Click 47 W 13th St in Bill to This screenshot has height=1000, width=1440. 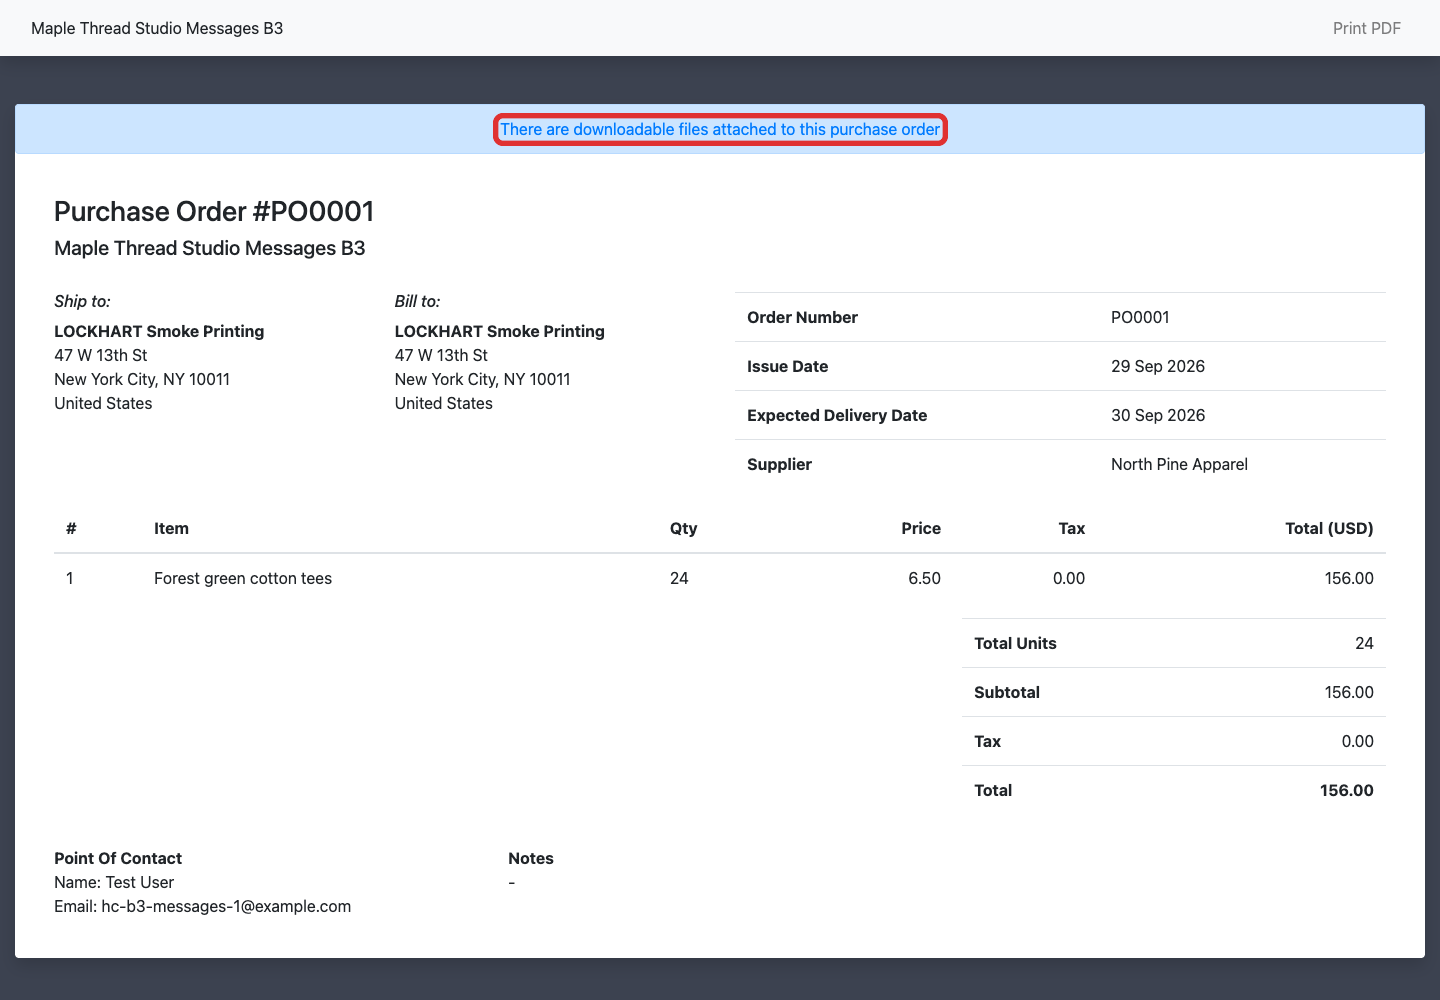(441, 355)
